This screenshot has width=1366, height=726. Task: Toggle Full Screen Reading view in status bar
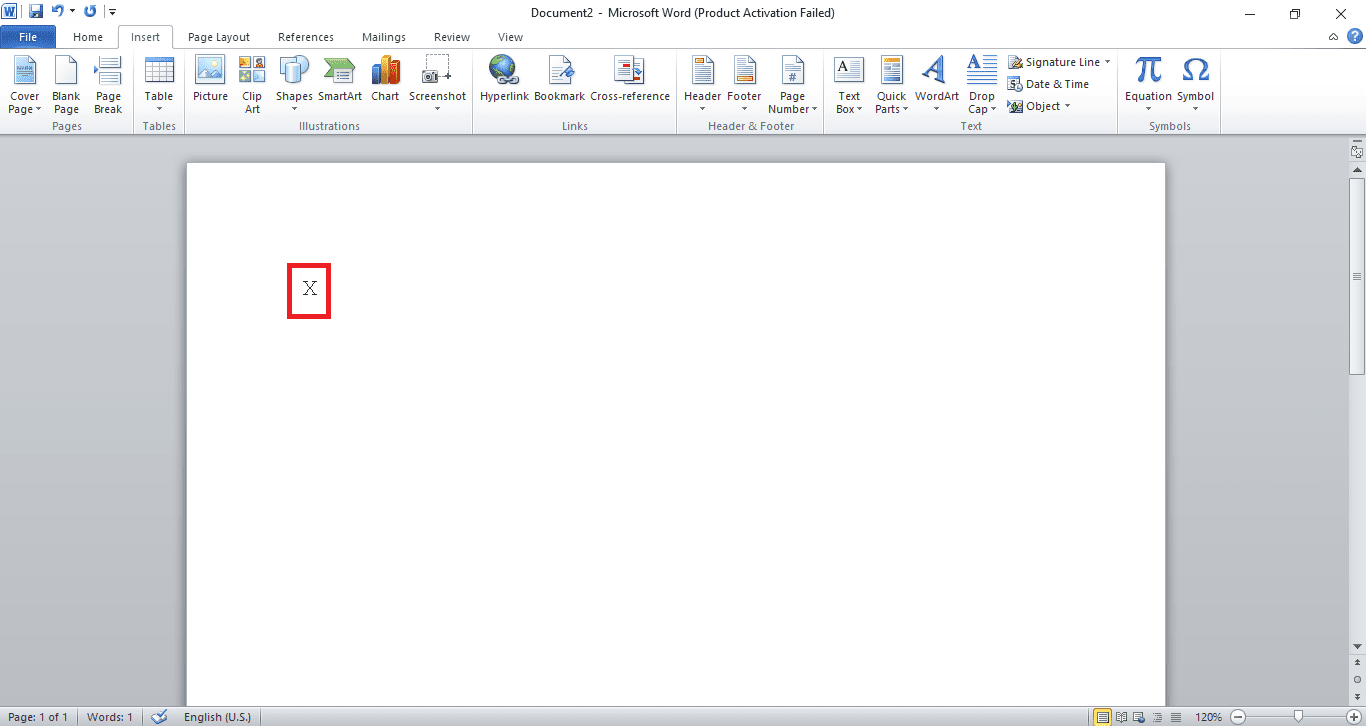(1120, 717)
